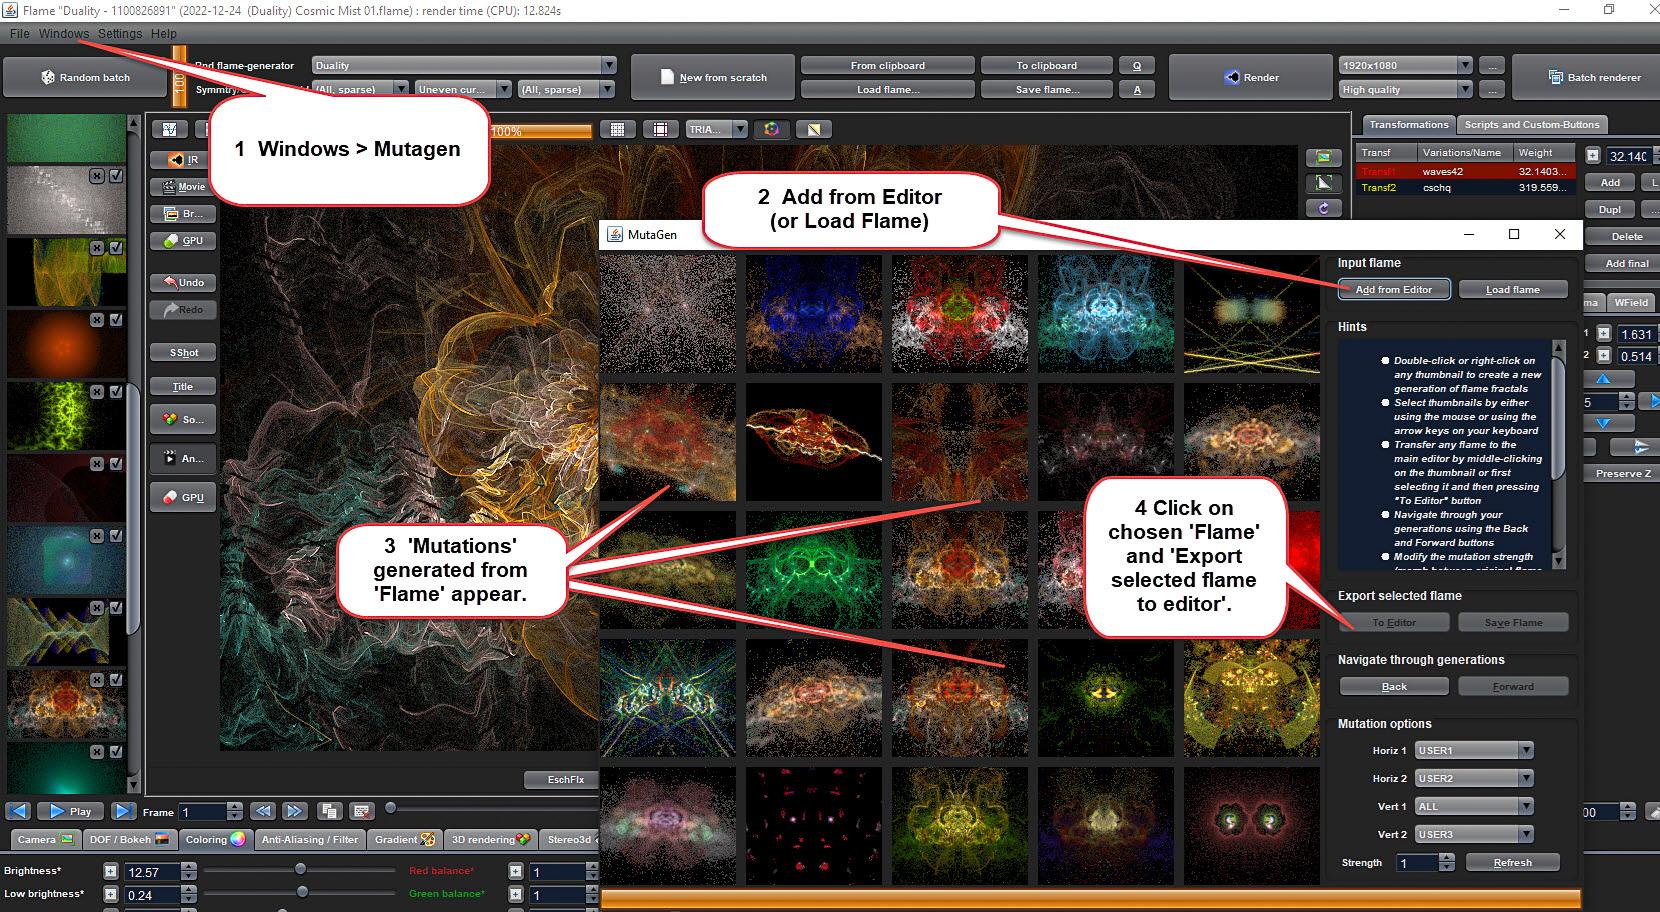Toggle checkbox on teal-blue batch thumbnail
Viewport: 1660px width, 912px height.
tap(116, 536)
